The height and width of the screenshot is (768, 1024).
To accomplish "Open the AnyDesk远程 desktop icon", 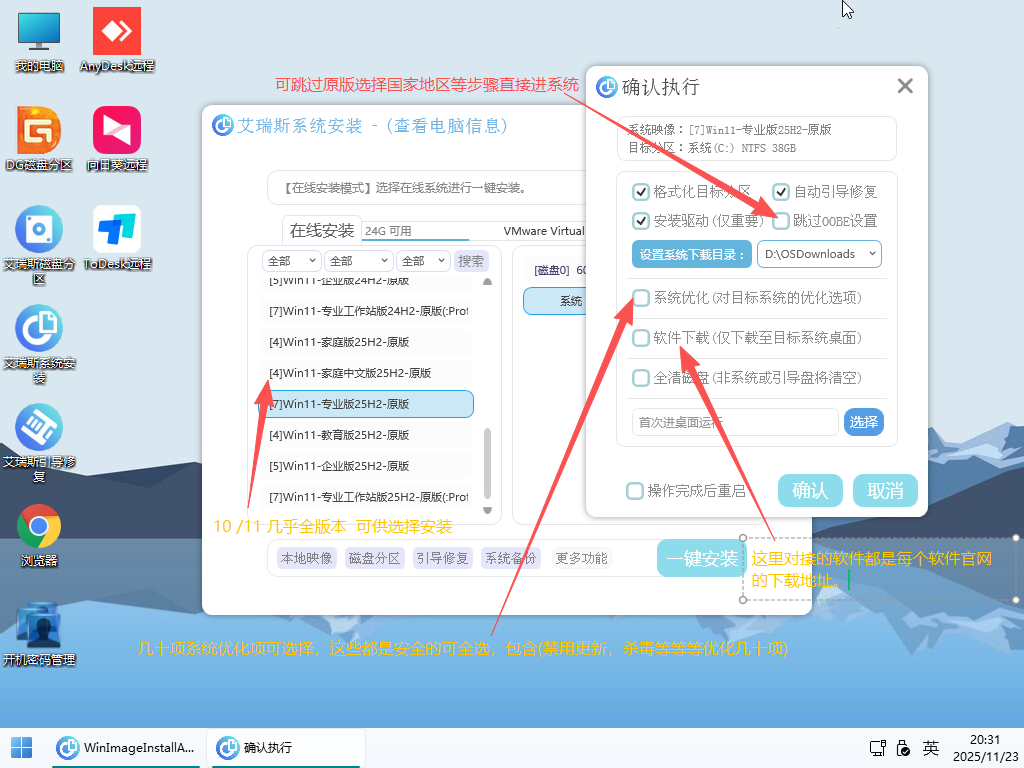I will [x=117, y=32].
